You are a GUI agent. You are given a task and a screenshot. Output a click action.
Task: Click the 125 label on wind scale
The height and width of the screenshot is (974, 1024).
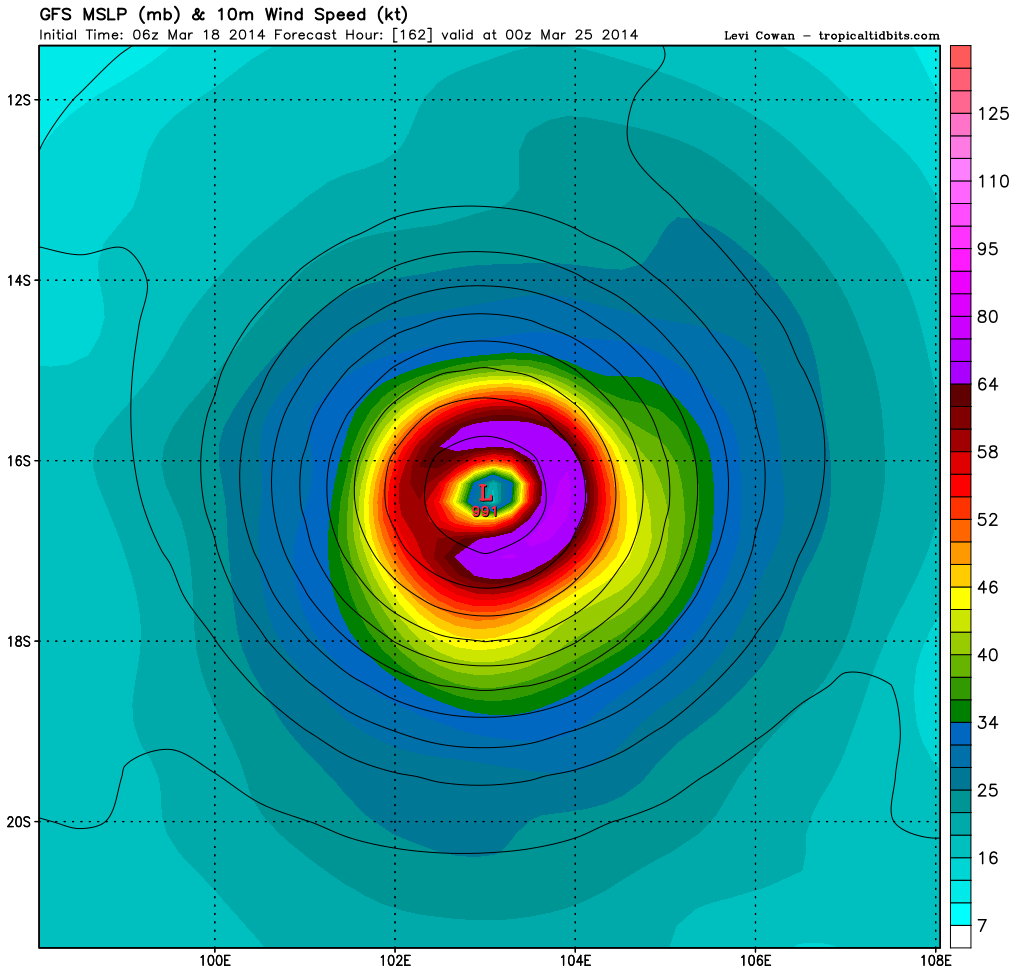tap(993, 114)
